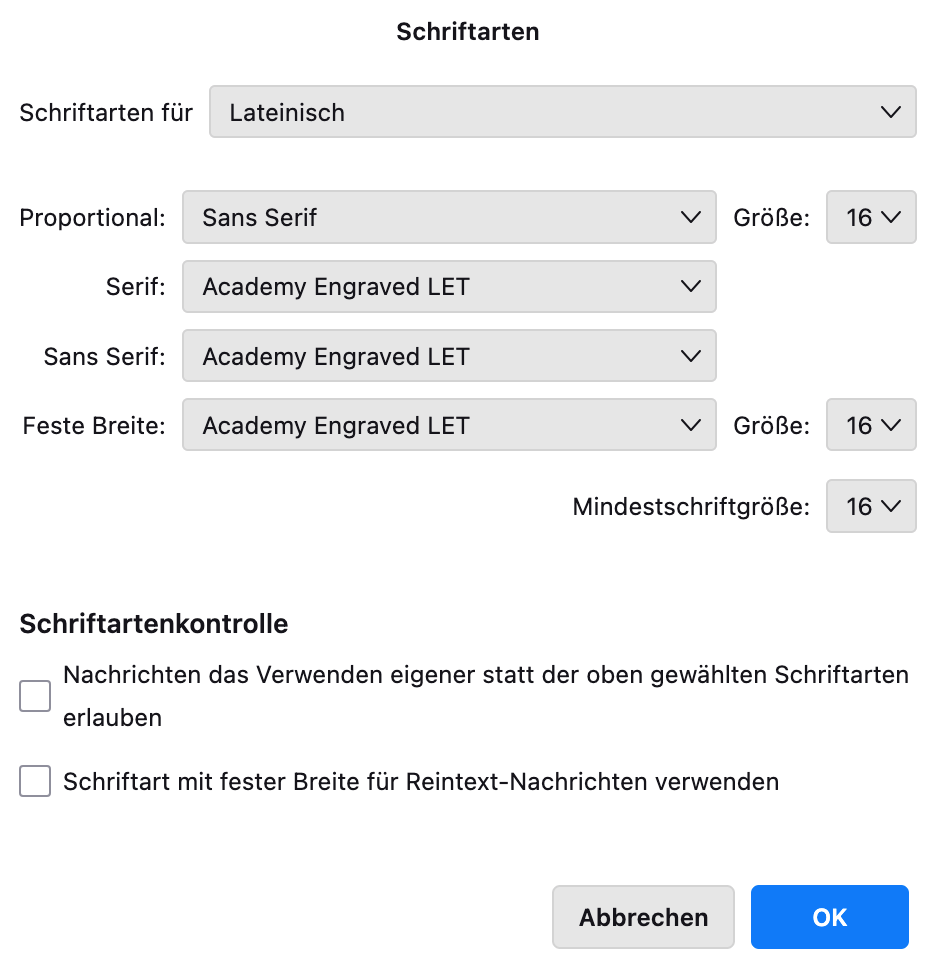This screenshot has height=978, width=938.
Task: Open the Schriftarten für Lateinisch dropdown
Action: (x=562, y=112)
